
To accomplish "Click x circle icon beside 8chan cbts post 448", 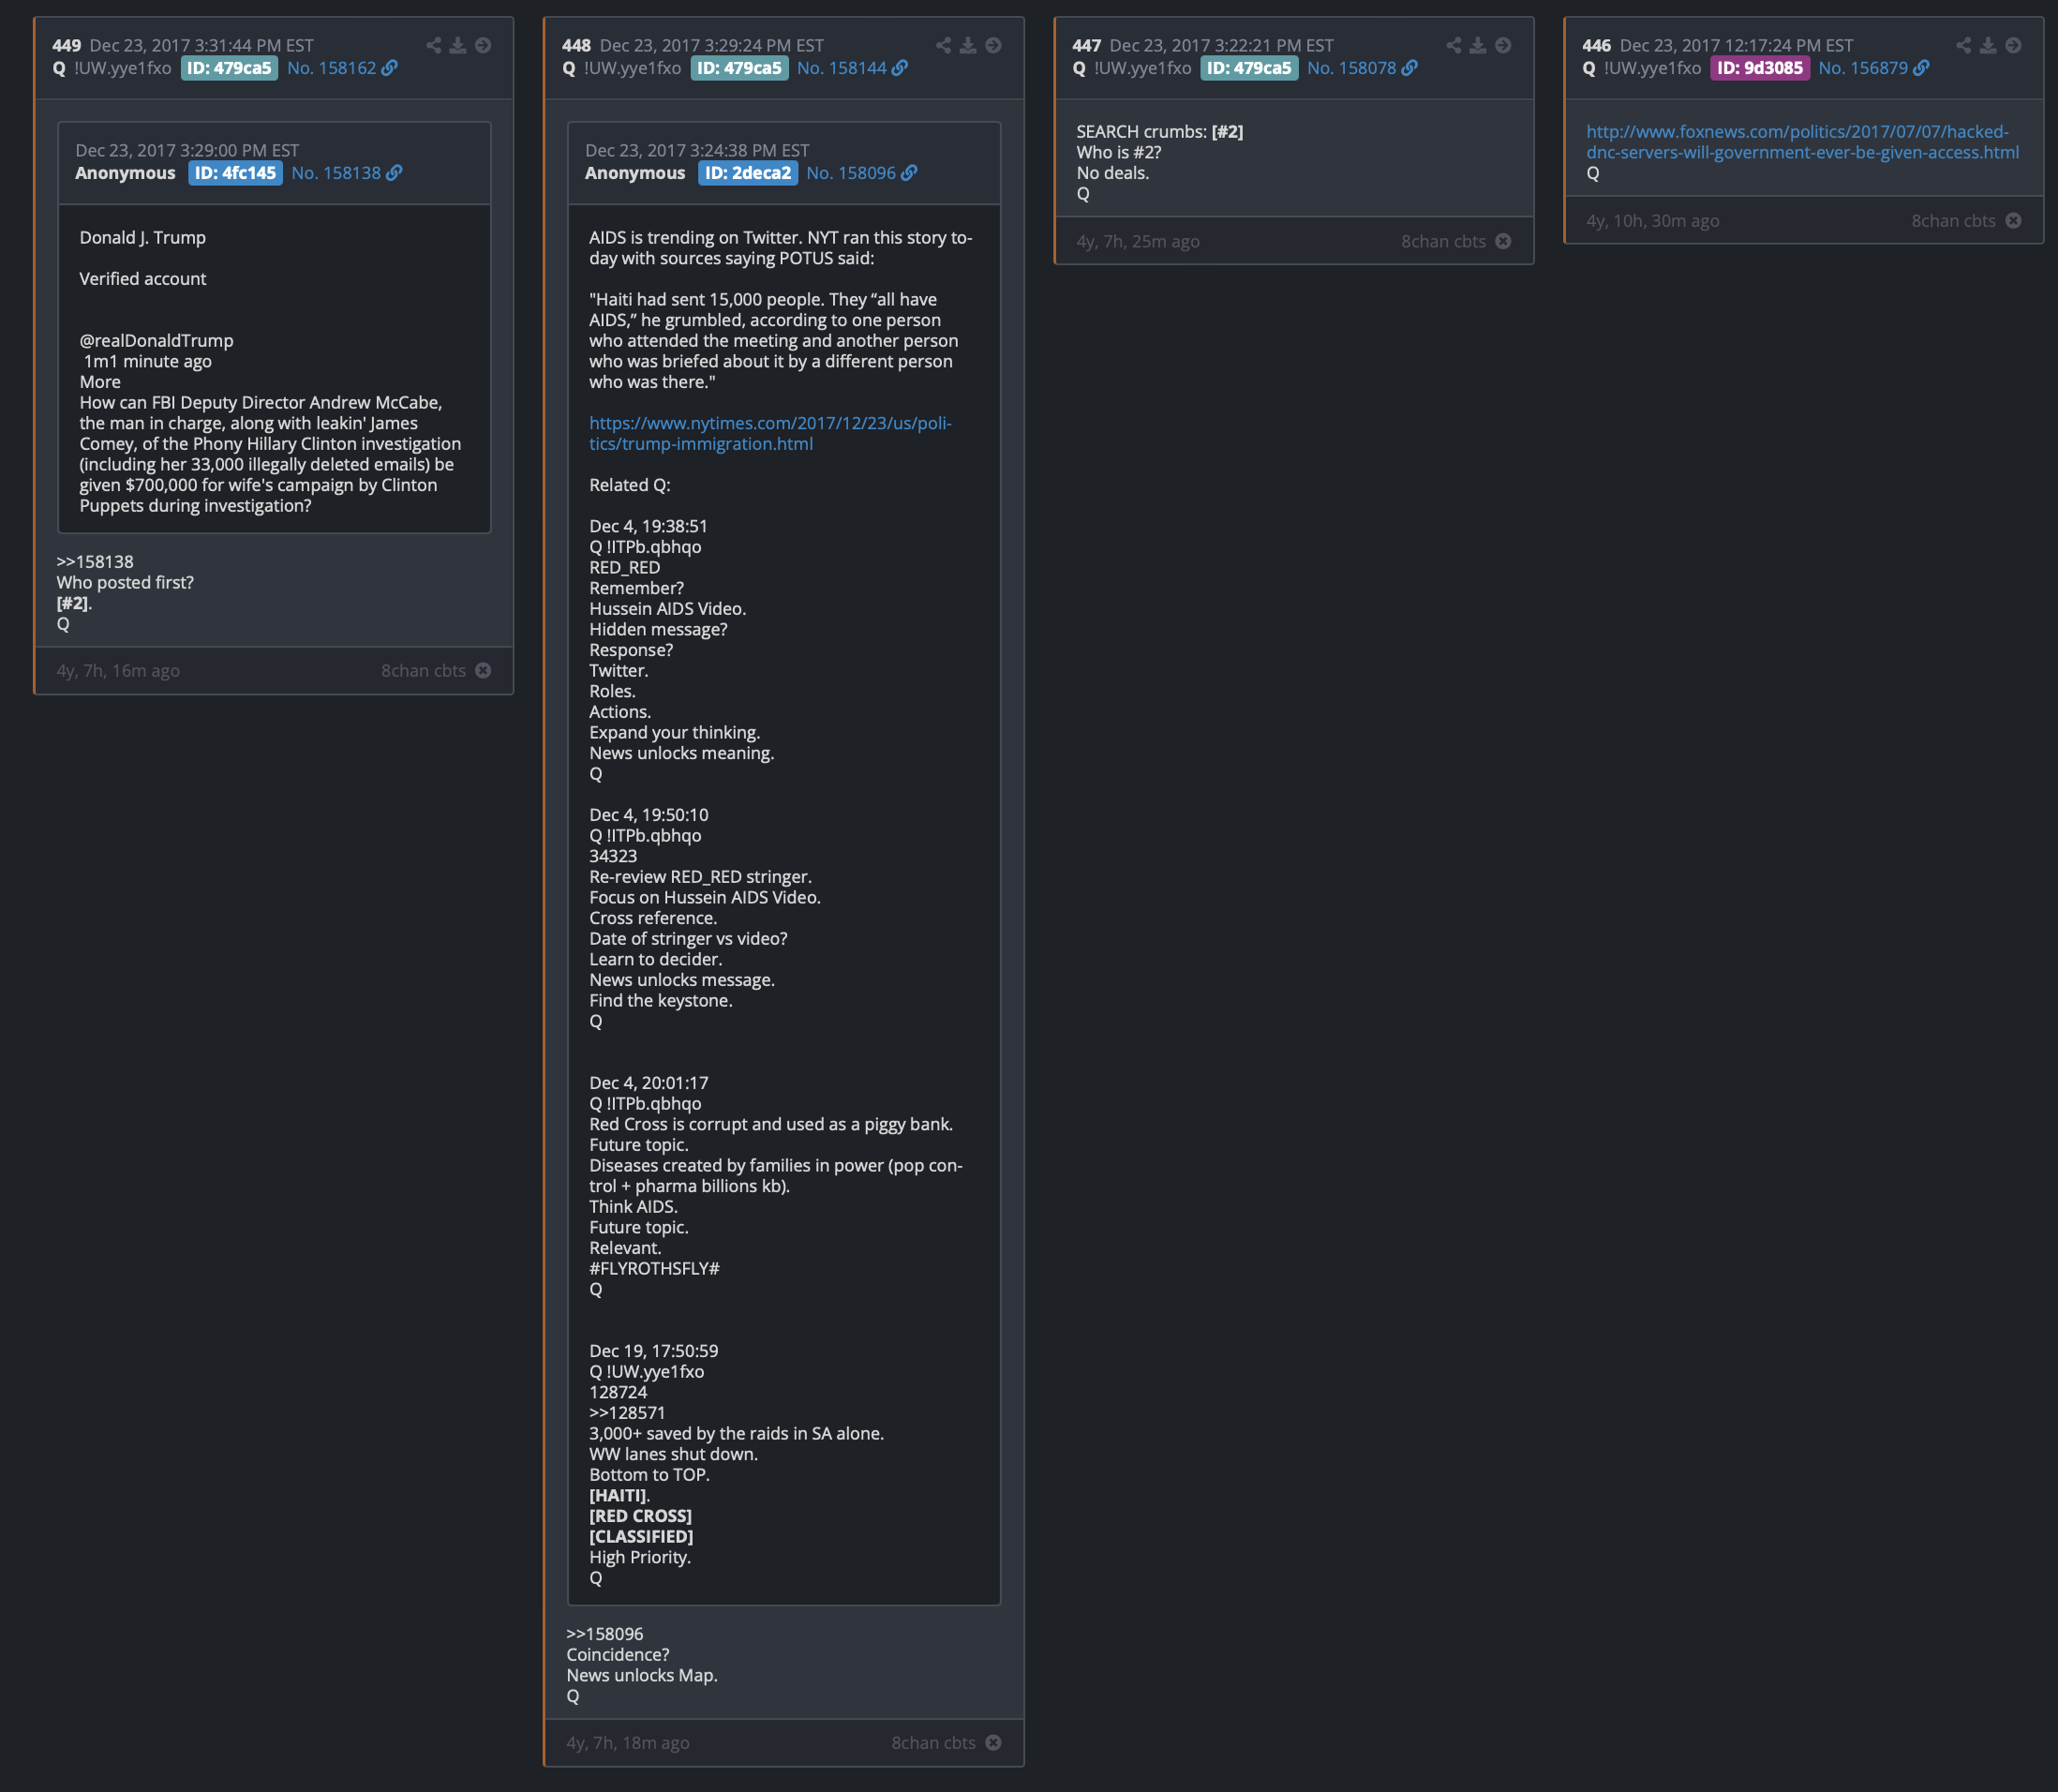I will 993,1742.
